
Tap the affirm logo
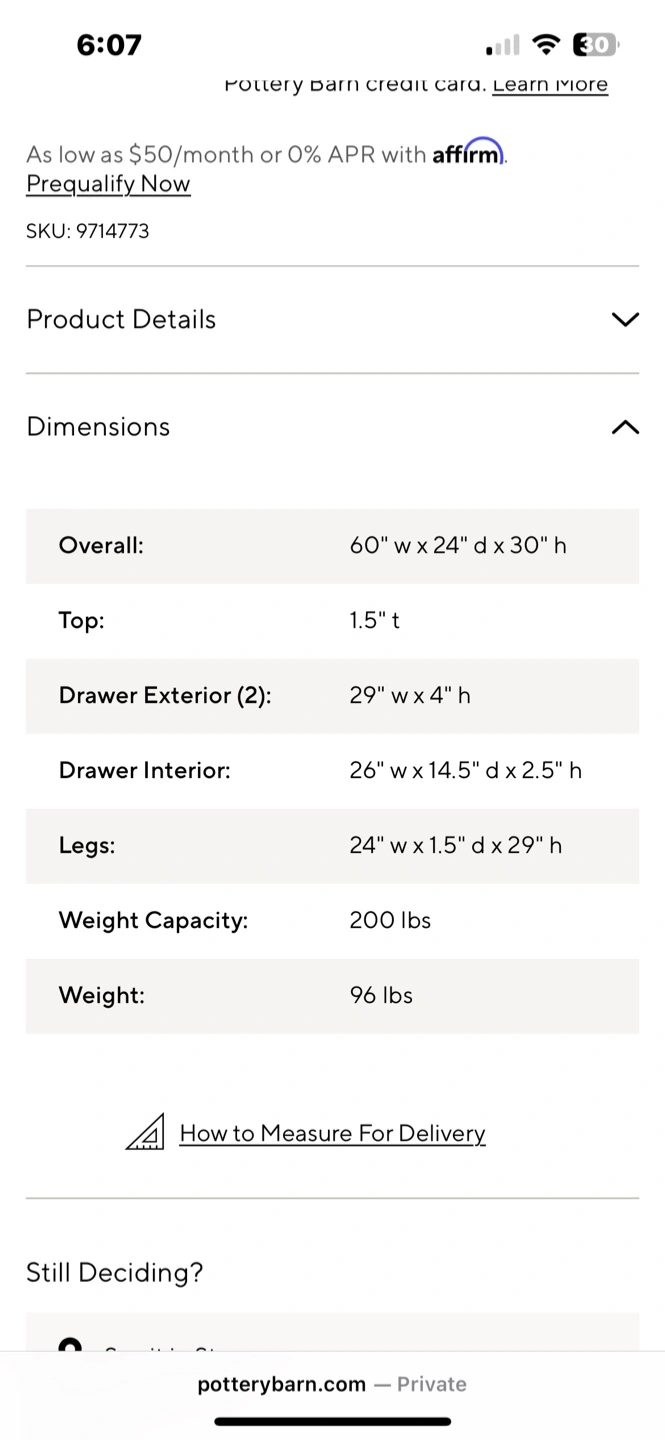click(x=468, y=153)
